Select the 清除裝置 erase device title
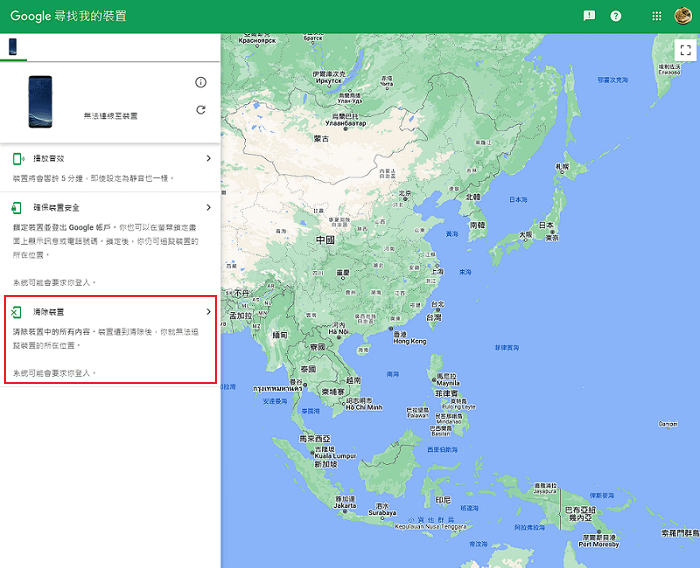 click(49, 312)
